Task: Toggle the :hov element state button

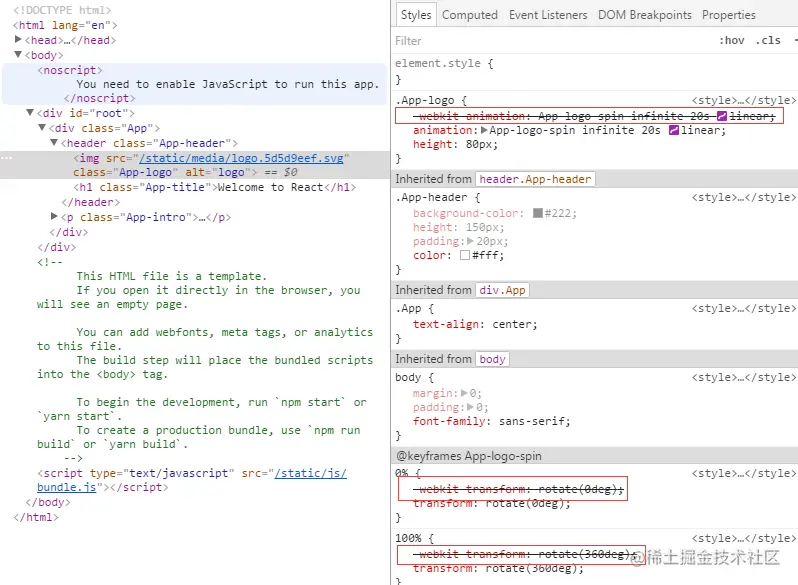Action: pyautogui.click(x=731, y=41)
